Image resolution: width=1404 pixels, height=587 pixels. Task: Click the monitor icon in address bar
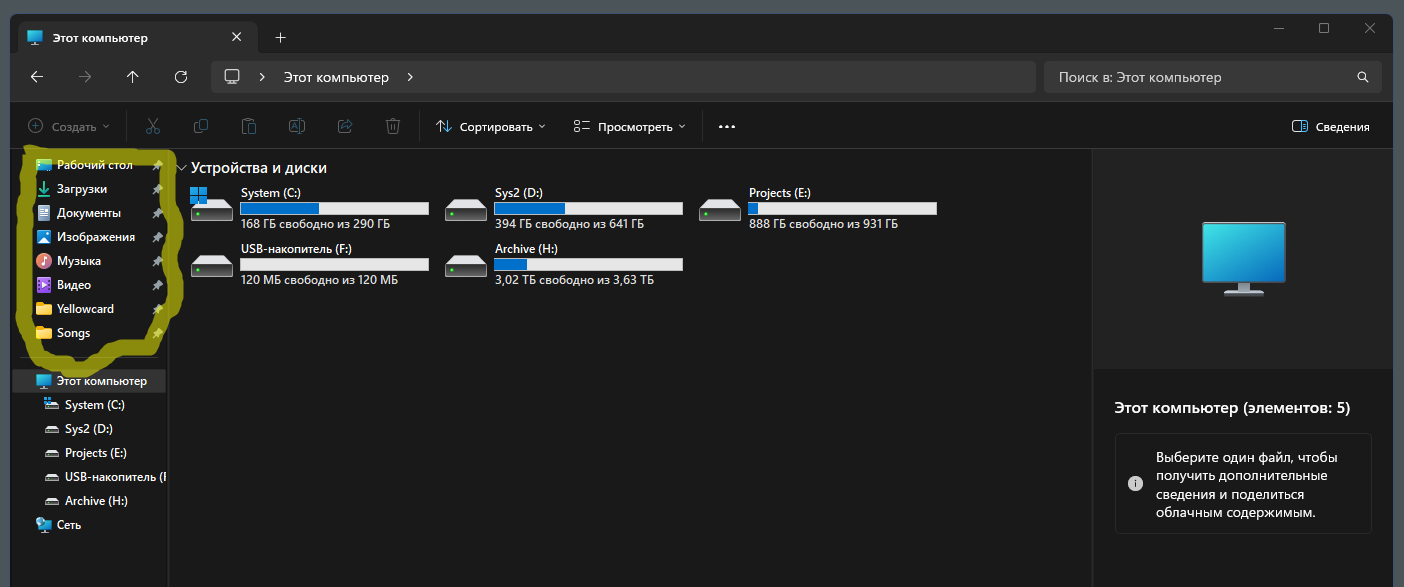coord(233,77)
